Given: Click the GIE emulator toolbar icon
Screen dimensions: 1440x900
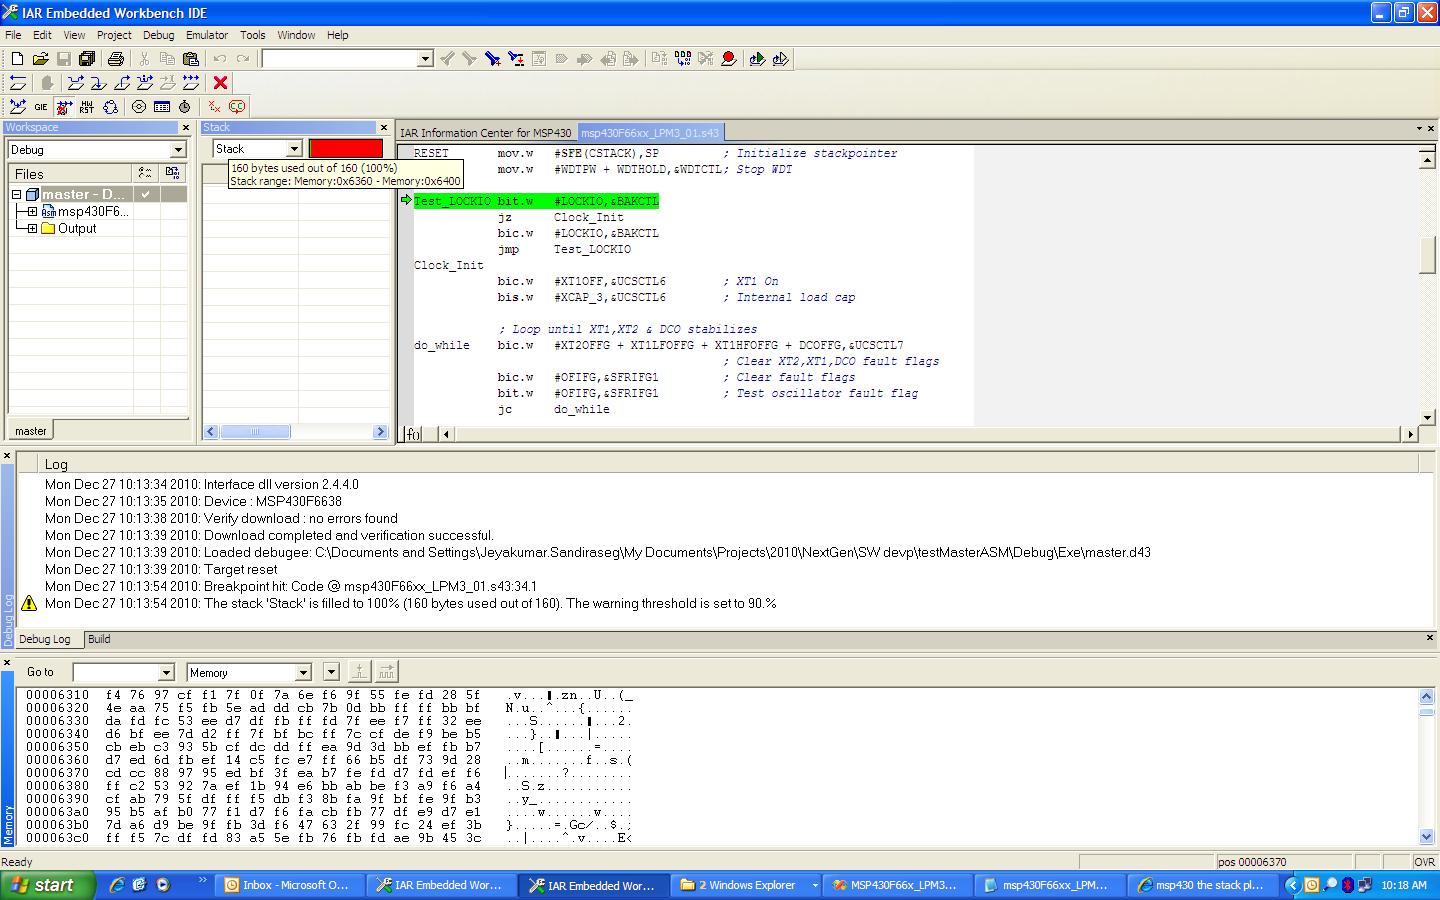Looking at the screenshot, I should point(40,107).
